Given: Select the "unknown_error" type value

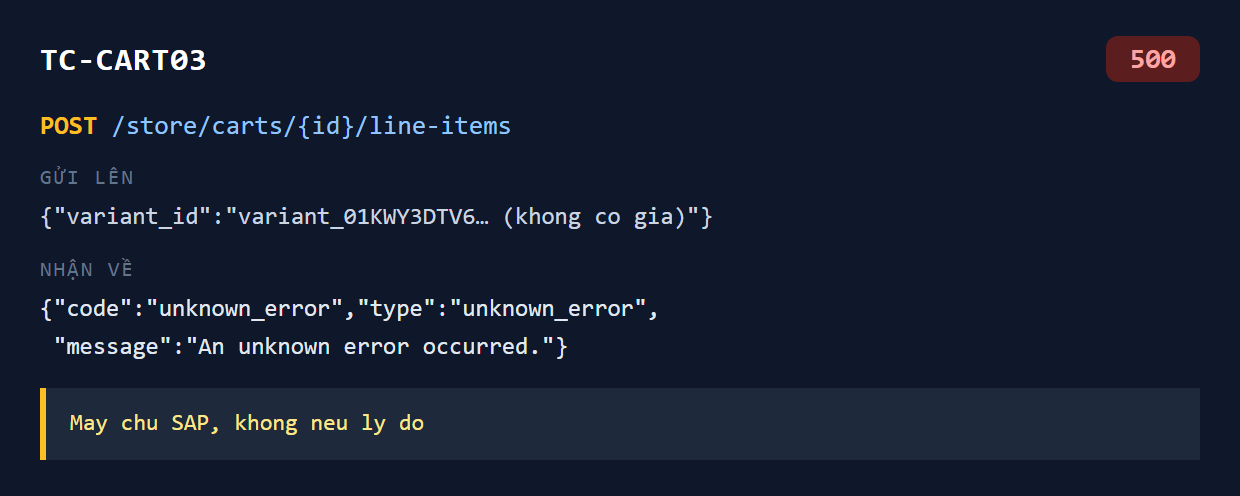Looking at the screenshot, I should point(545,309).
